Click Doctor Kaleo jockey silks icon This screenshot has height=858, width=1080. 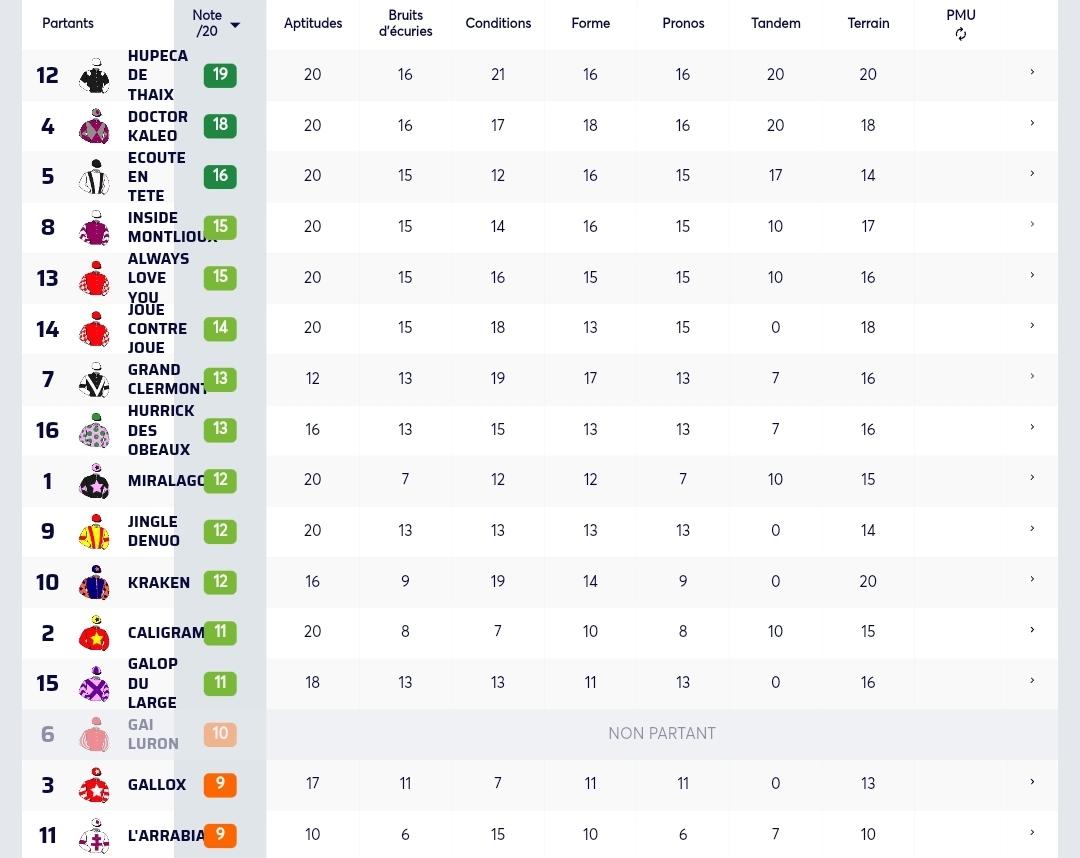(x=94, y=126)
